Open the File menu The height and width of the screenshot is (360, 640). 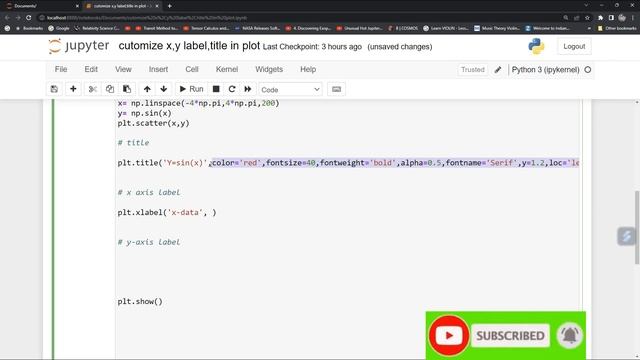click(x=61, y=69)
